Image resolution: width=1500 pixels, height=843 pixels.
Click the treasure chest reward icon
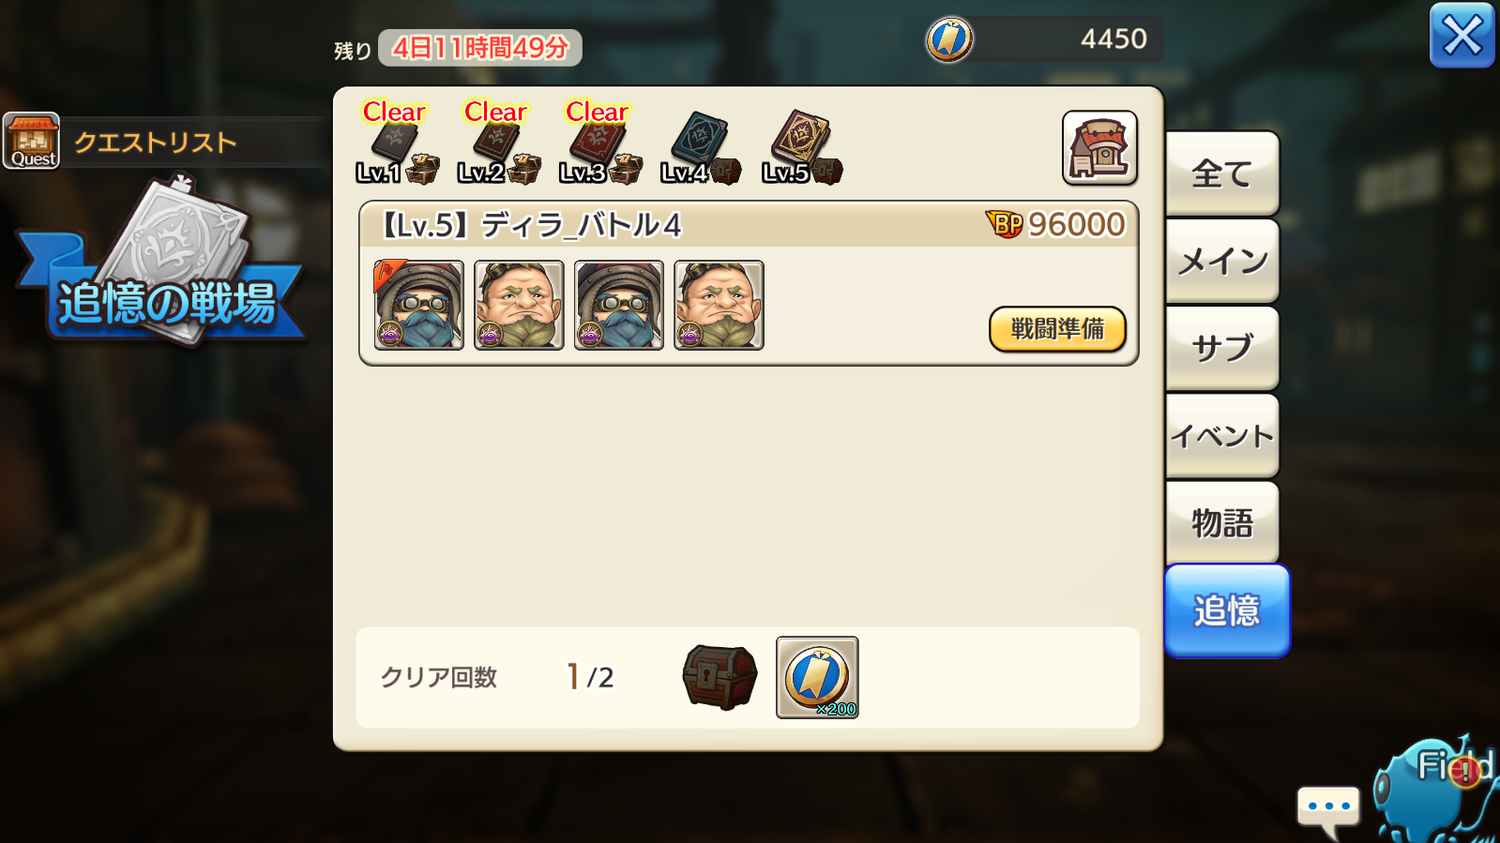pyautogui.click(x=719, y=677)
